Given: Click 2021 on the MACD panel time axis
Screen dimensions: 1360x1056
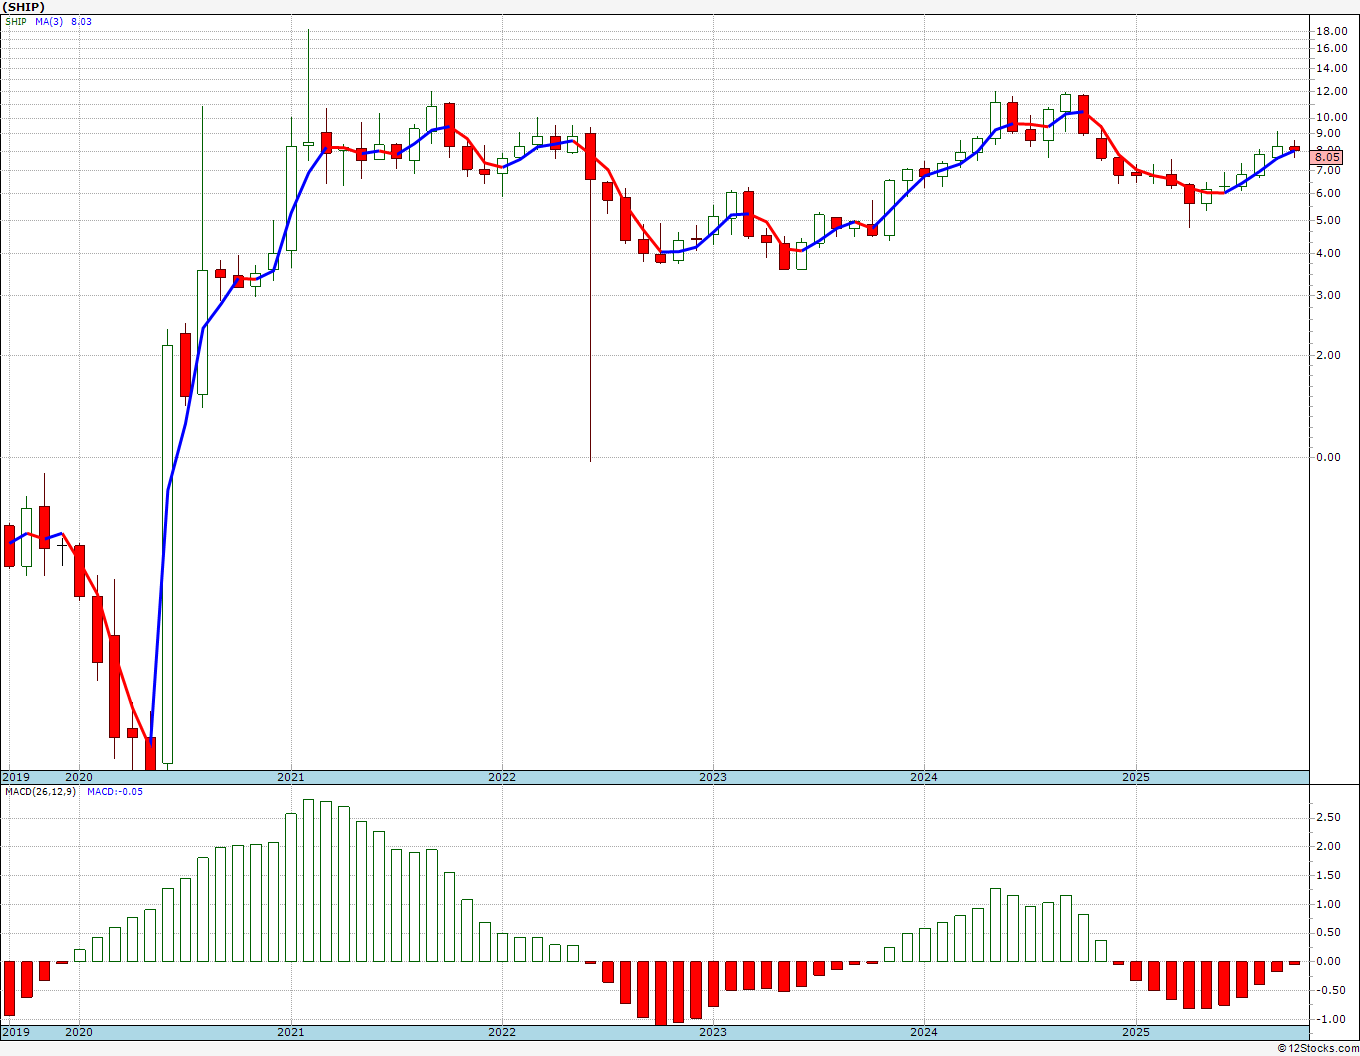Looking at the screenshot, I should tap(291, 1032).
